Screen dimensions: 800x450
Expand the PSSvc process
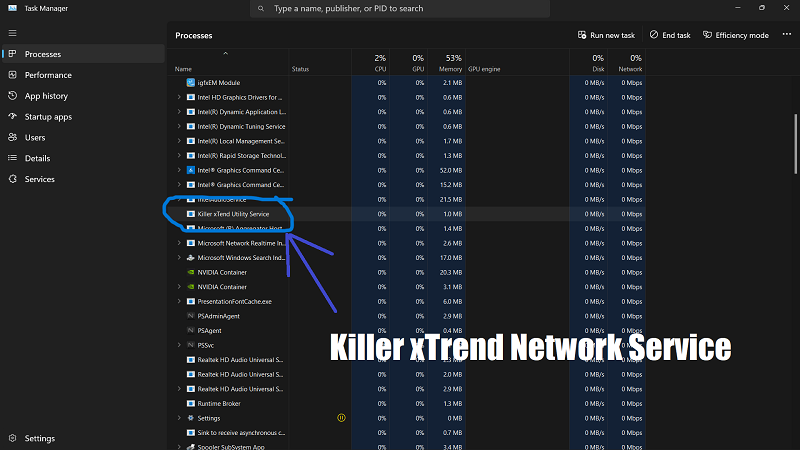(179, 345)
